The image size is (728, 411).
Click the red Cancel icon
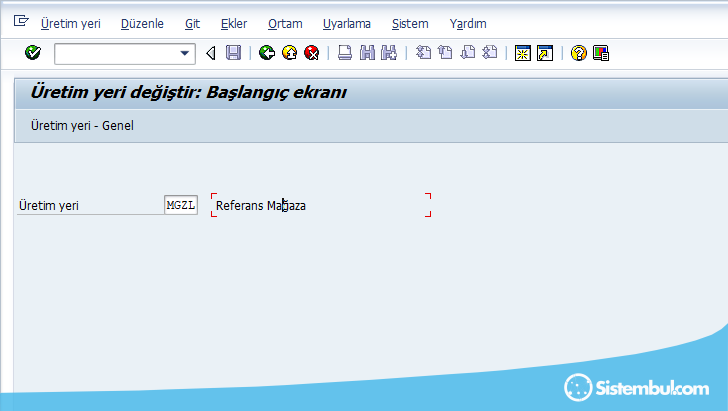312,53
